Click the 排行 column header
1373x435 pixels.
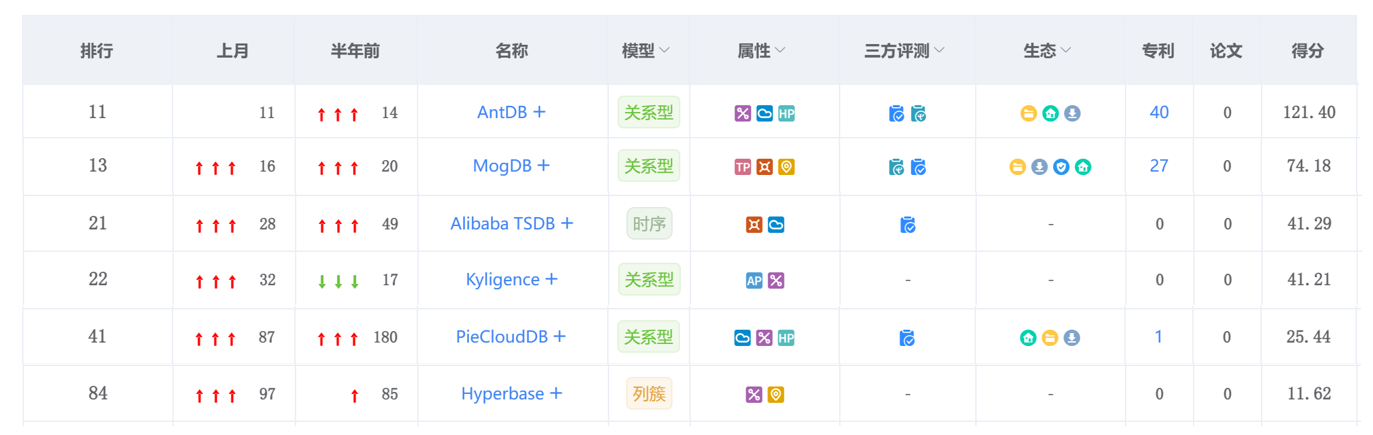click(97, 51)
